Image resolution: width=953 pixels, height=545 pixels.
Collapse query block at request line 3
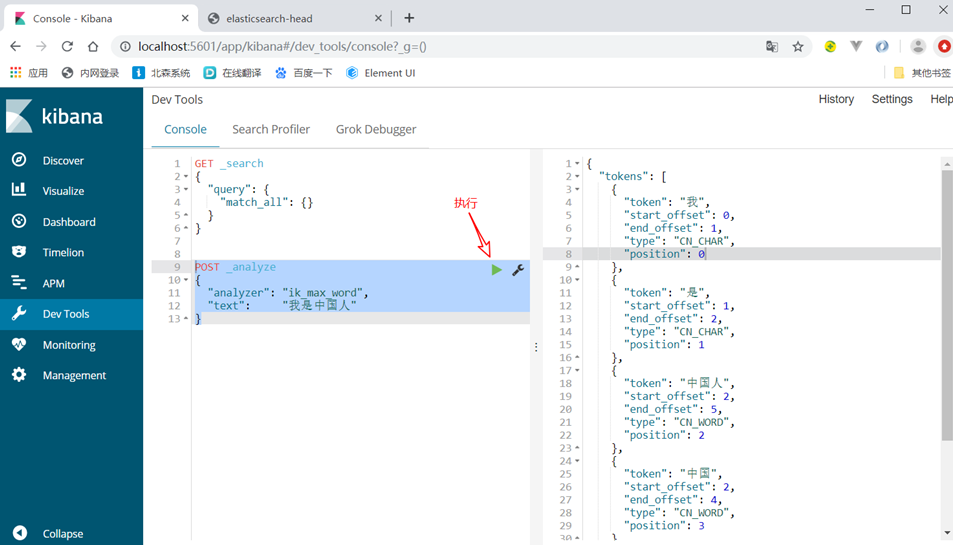[x=185, y=190]
